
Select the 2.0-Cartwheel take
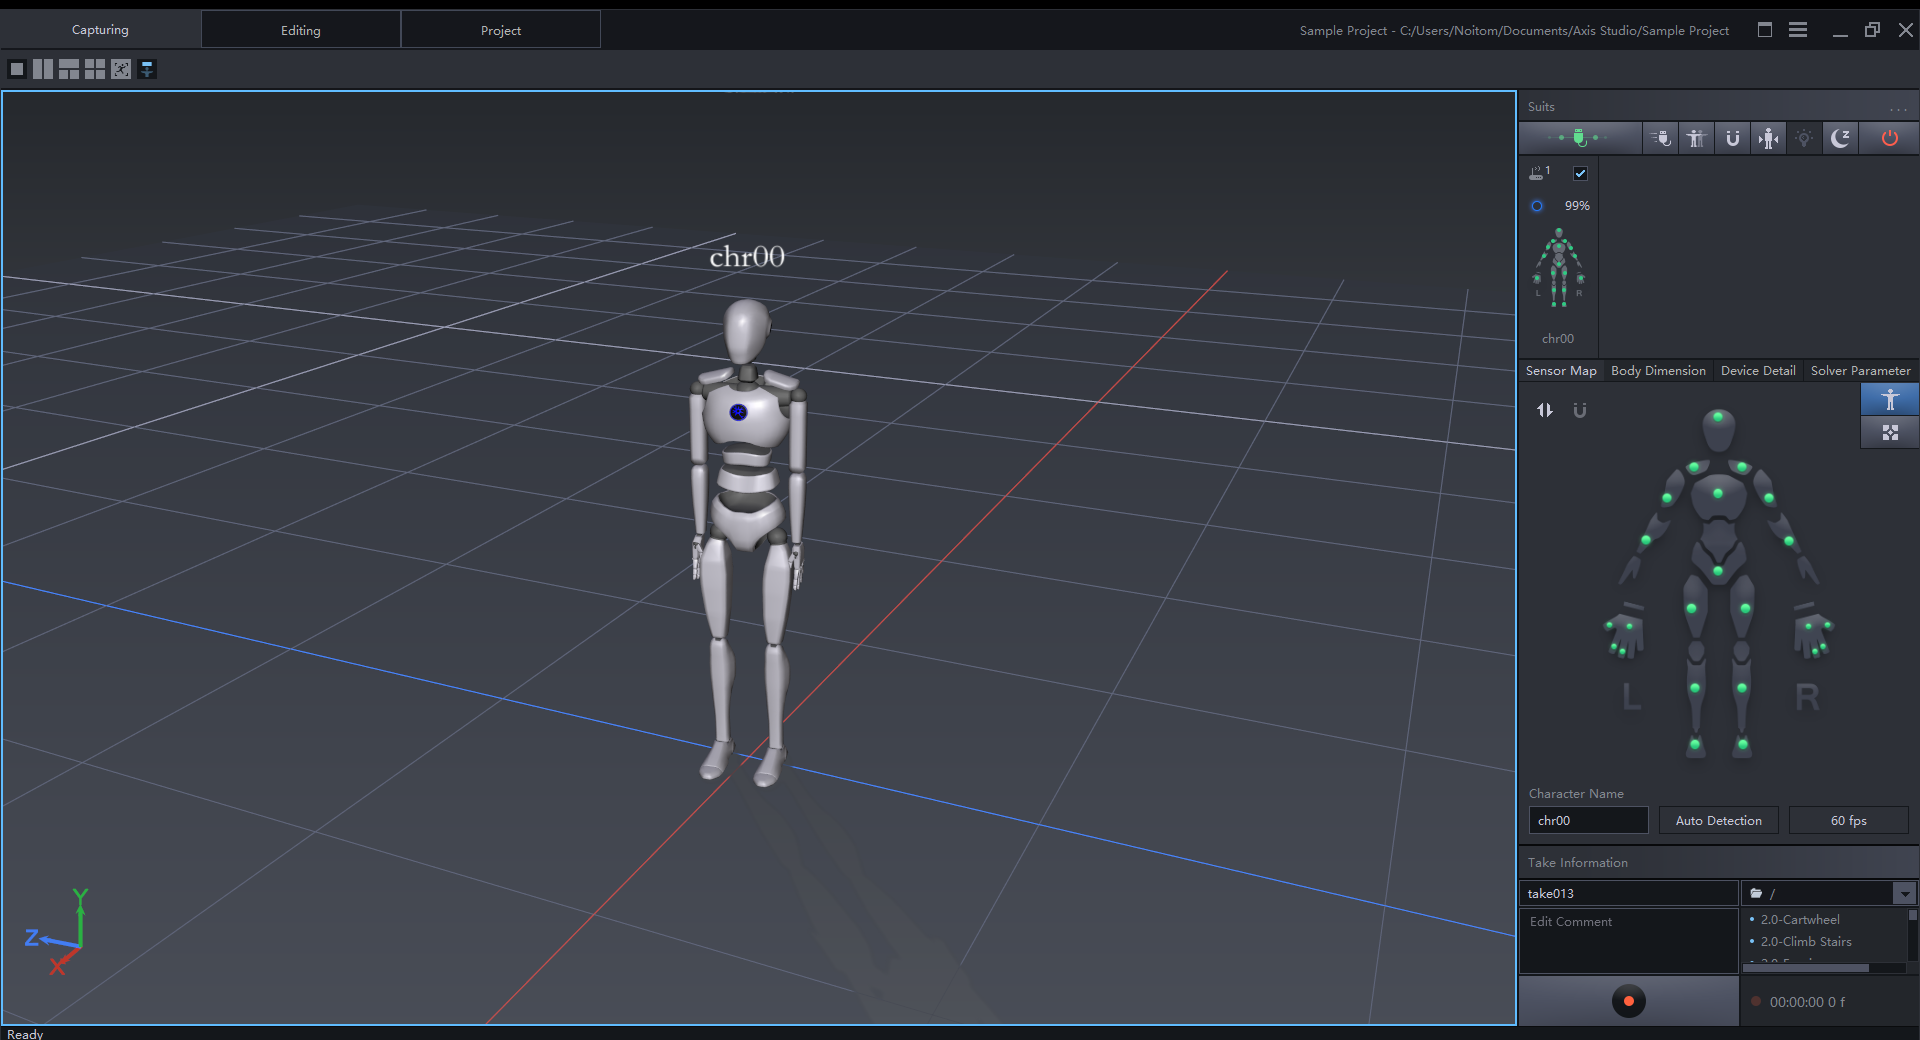coord(1799,920)
